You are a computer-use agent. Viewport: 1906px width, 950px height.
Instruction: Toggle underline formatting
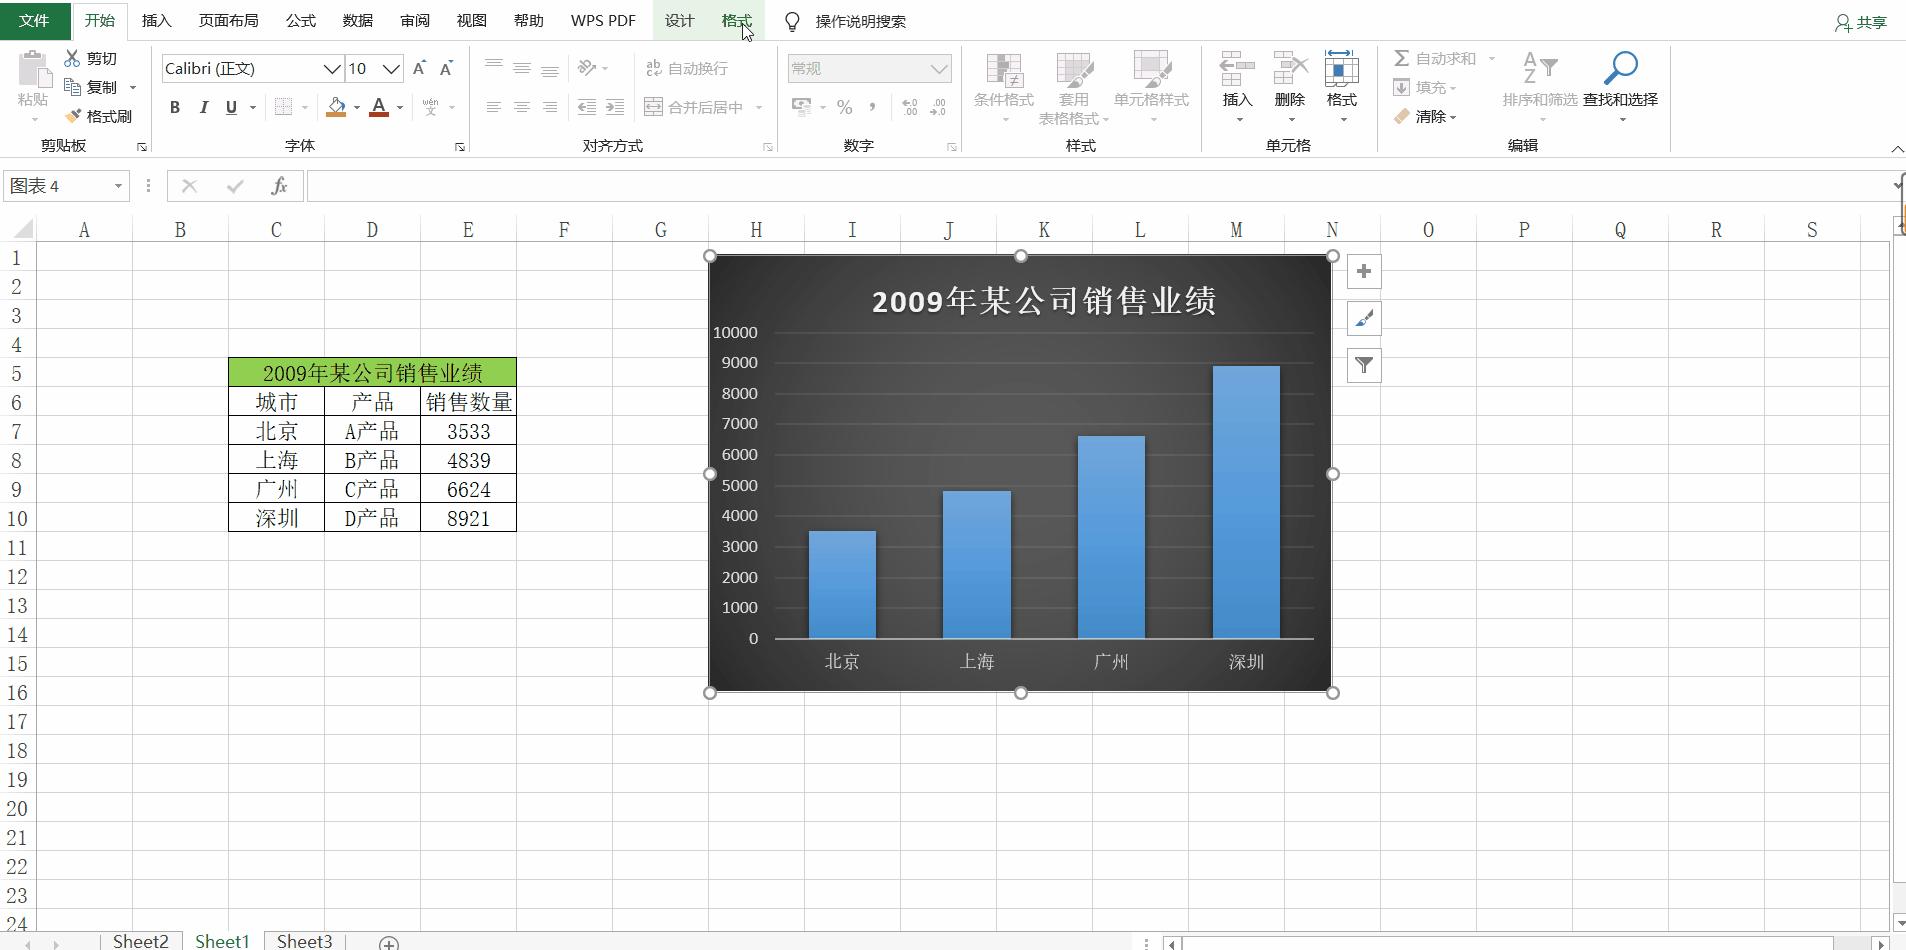tap(229, 107)
